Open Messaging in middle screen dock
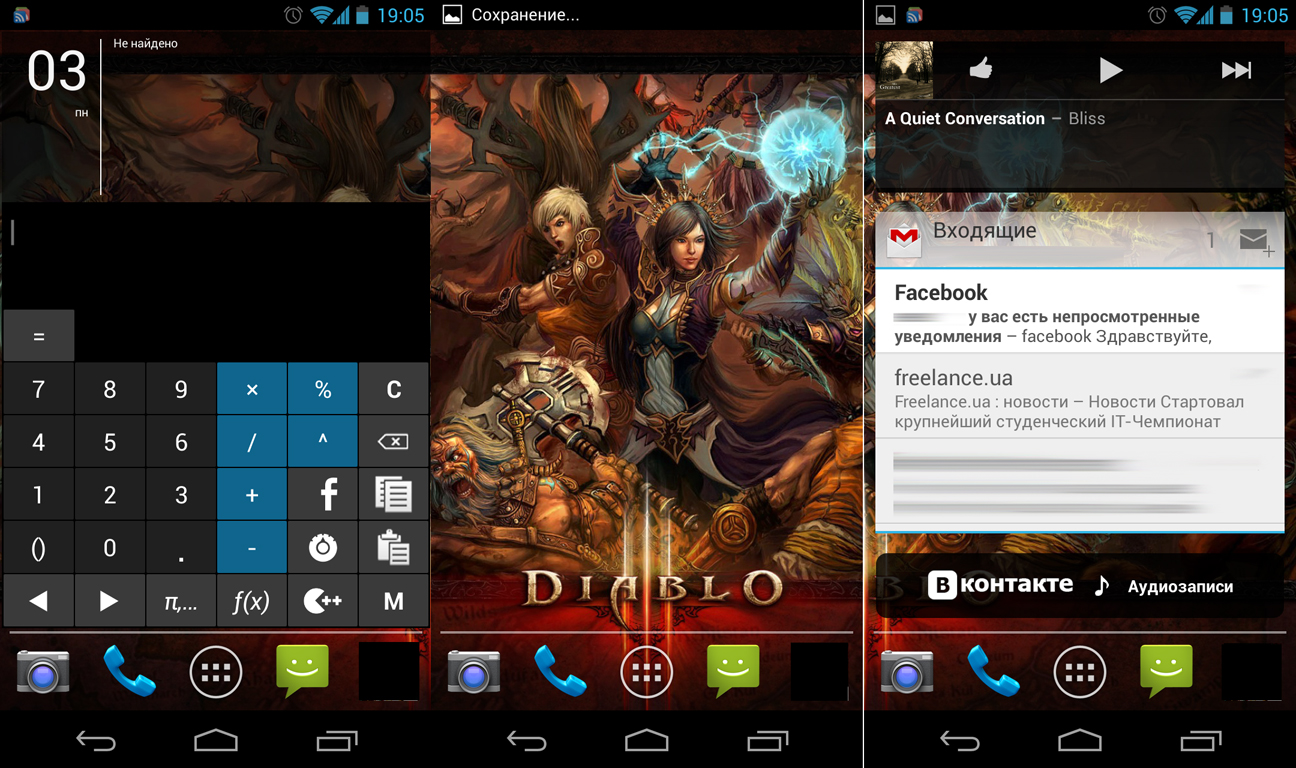The height and width of the screenshot is (768, 1296). 733,671
